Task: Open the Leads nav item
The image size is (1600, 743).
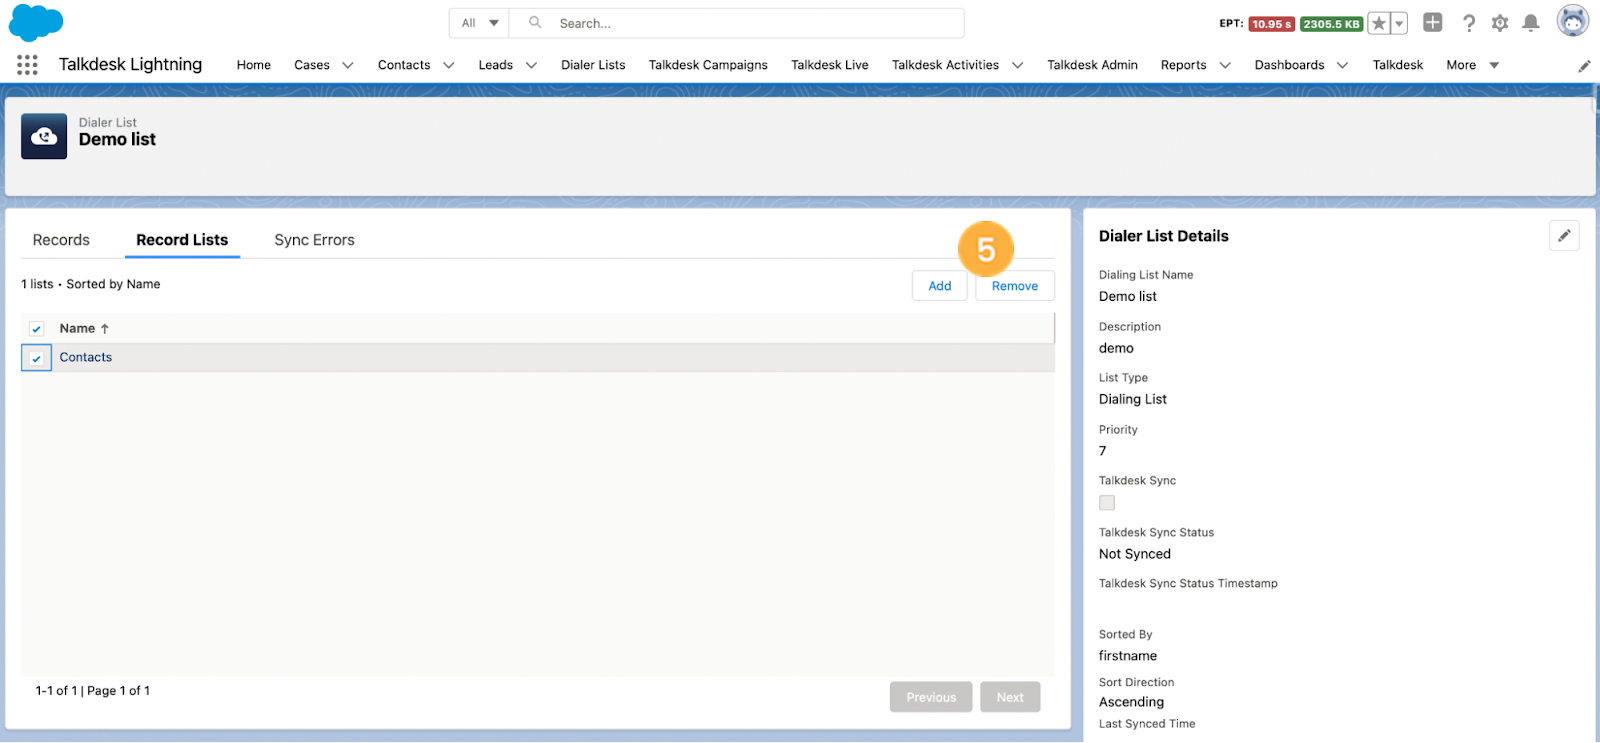Action: [x=495, y=65]
